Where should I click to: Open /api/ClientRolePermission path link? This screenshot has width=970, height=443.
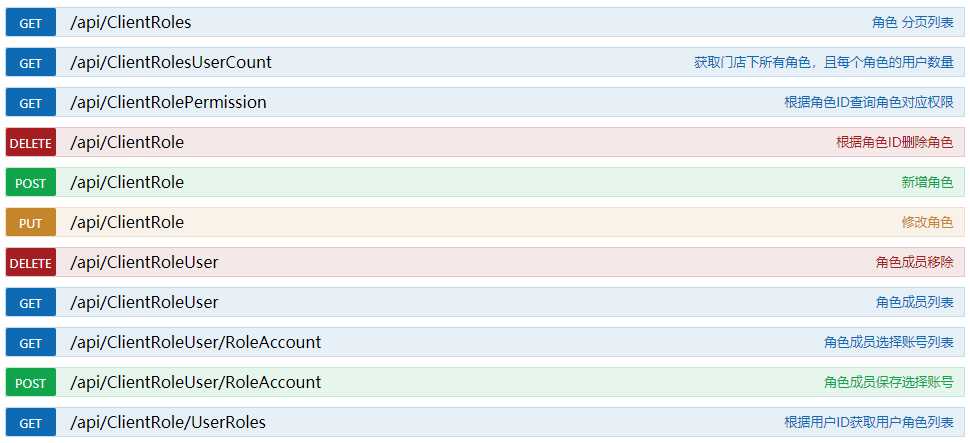[x=168, y=103]
